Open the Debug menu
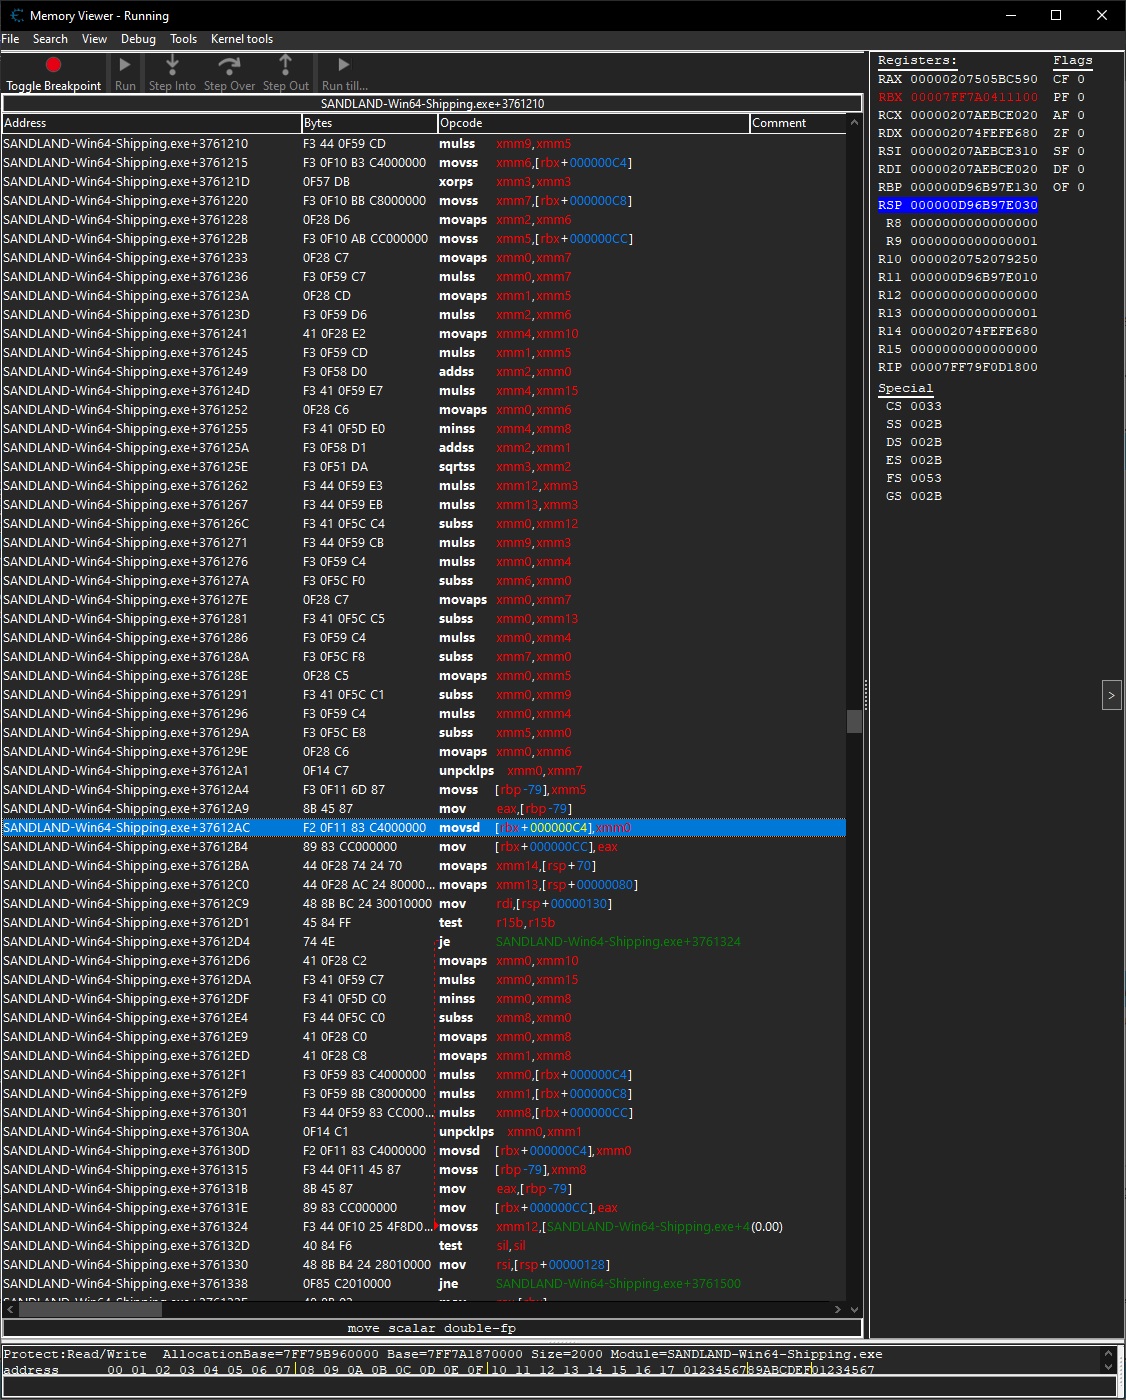 (138, 39)
